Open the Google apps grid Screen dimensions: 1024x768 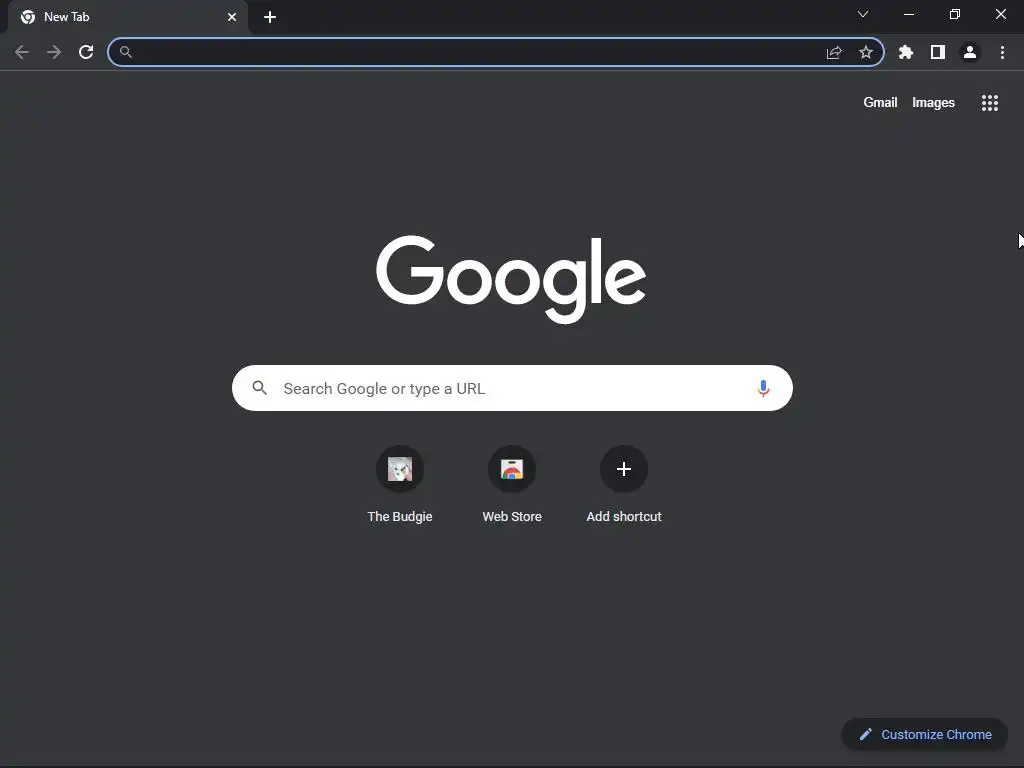coord(990,103)
